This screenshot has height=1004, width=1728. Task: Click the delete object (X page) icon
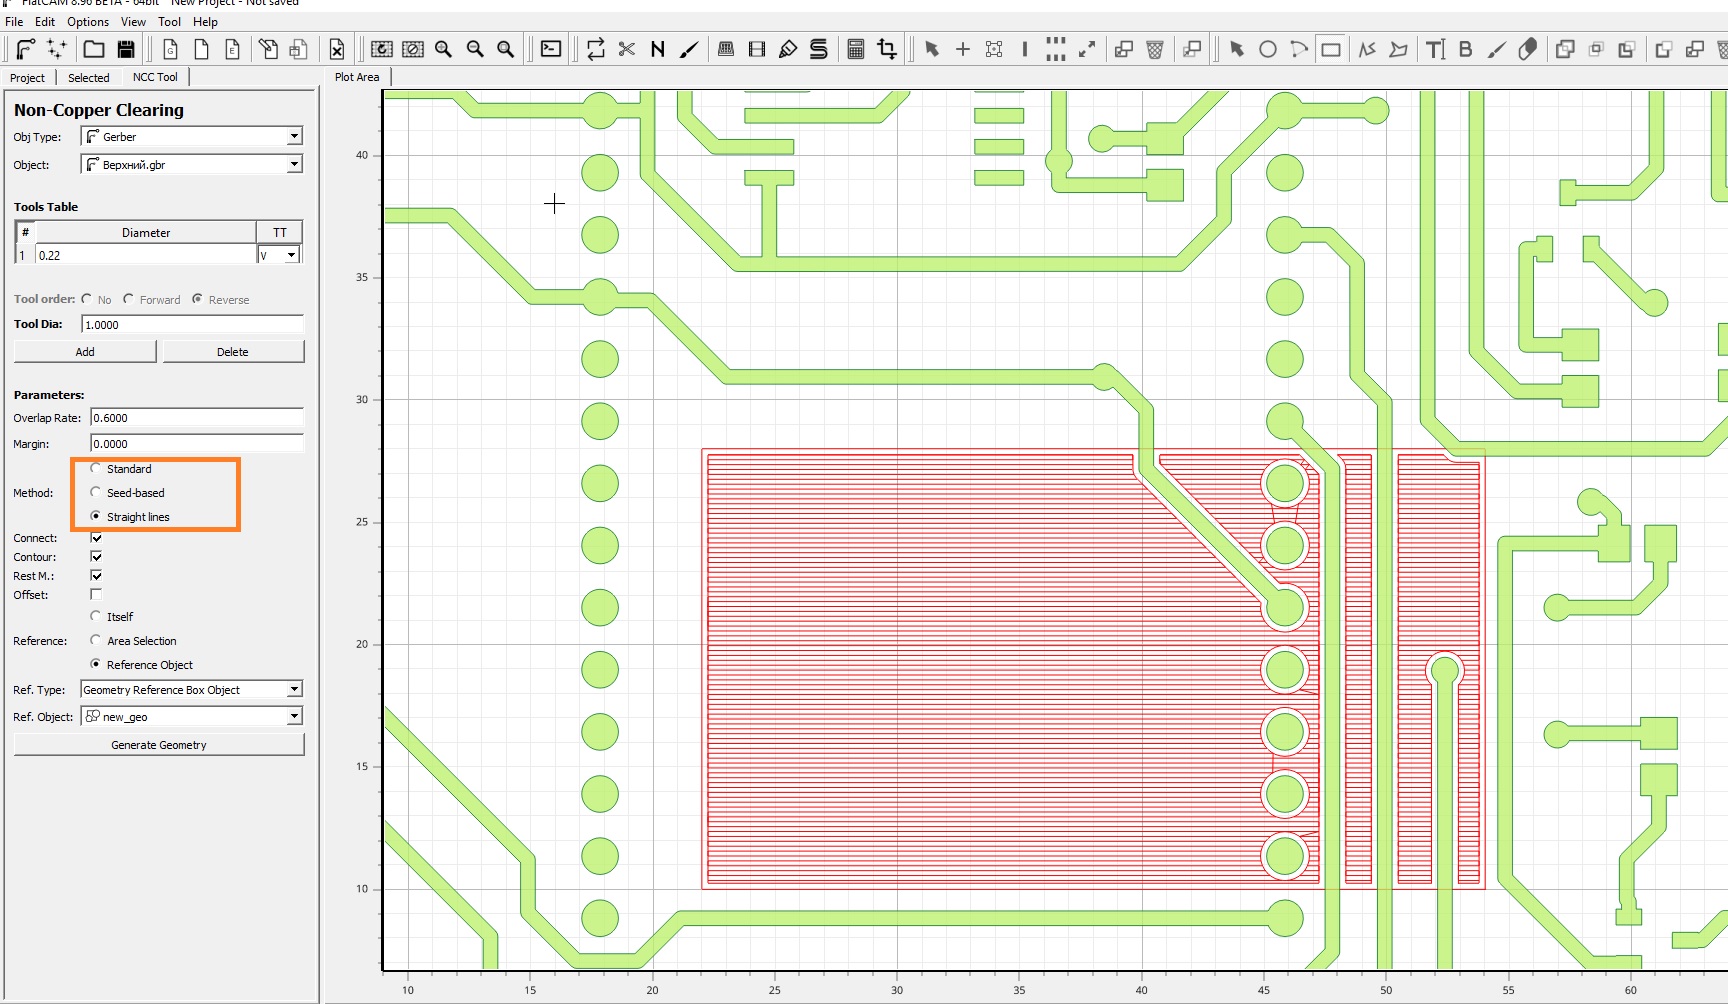pyautogui.click(x=337, y=49)
